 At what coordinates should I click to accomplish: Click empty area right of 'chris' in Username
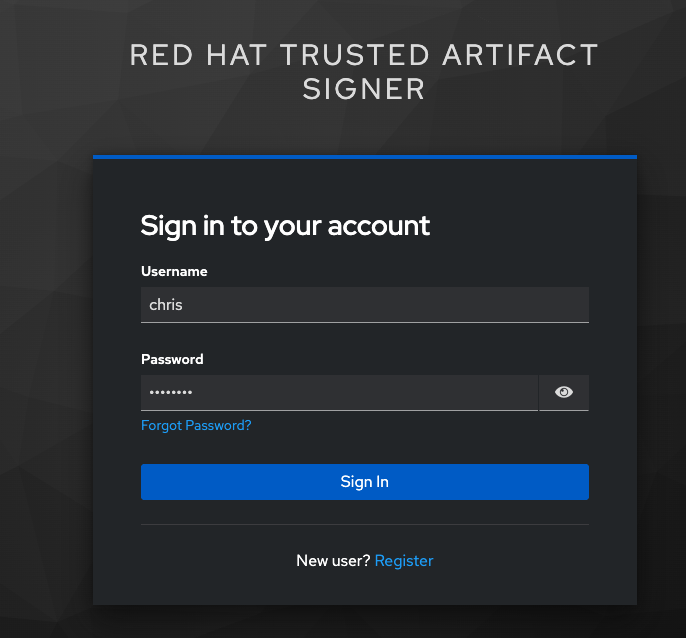tap(400, 305)
